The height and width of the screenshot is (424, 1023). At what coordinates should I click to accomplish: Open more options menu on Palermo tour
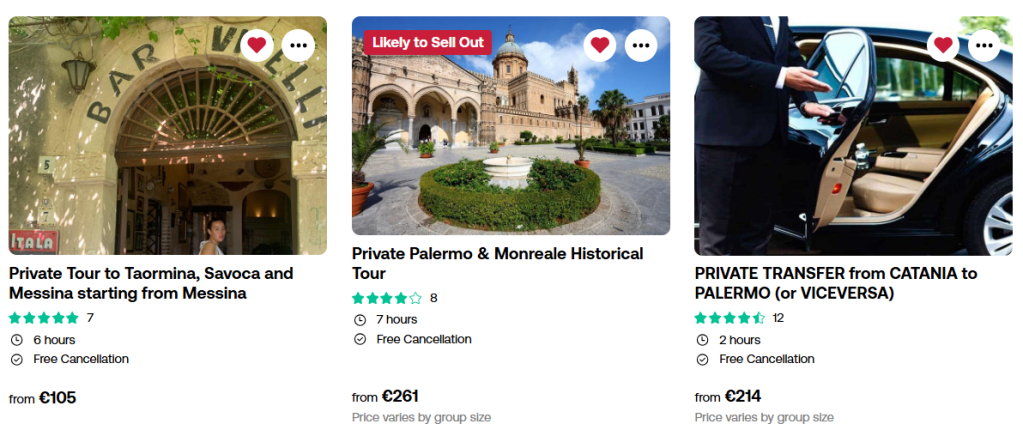point(641,45)
